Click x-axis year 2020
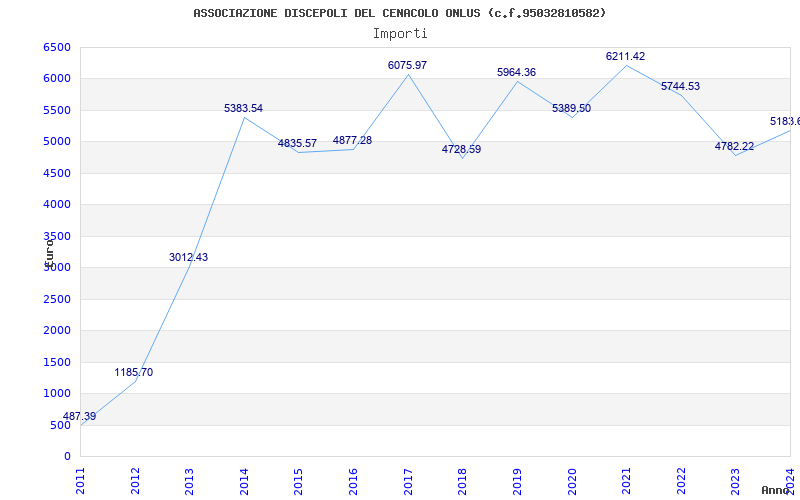 pyautogui.click(x=572, y=481)
